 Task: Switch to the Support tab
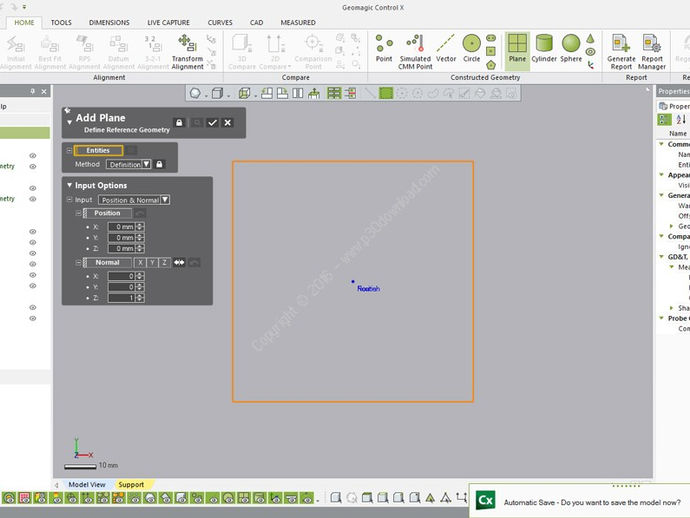tap(131, 485)
